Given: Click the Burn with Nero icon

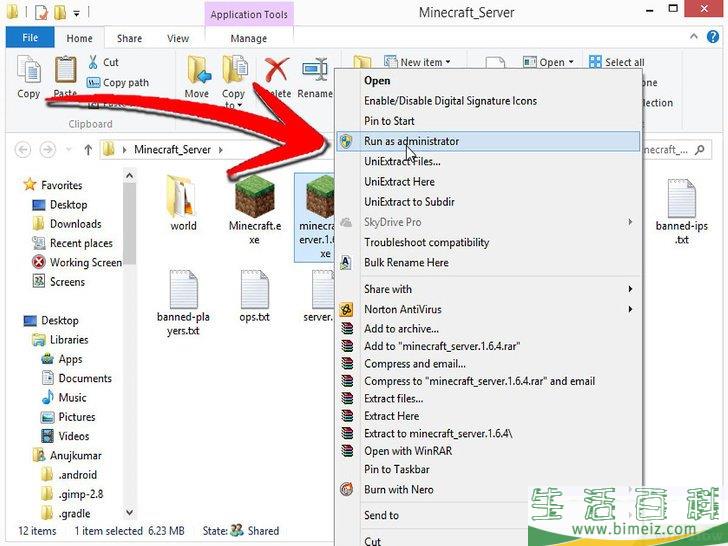Looking at the screenshot, I should [346, 489].
